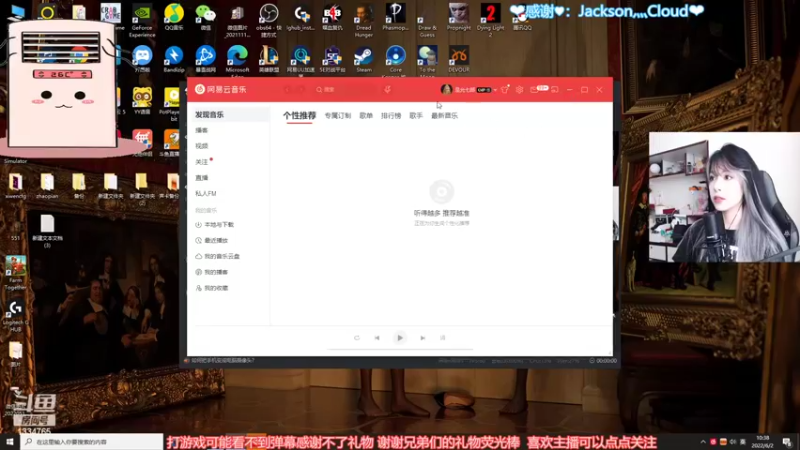Viewport: 800px width, 450px height.
Task: Open Logitech G HUB desktop shortcut
Action: [16, 316]
